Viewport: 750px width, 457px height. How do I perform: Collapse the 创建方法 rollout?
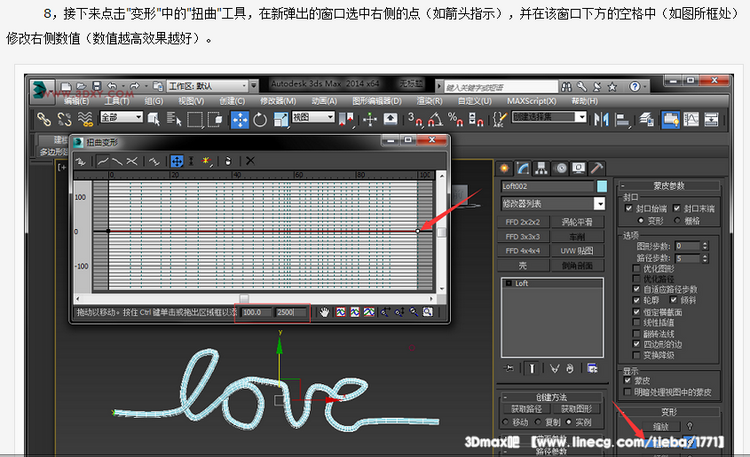(551, 397)
